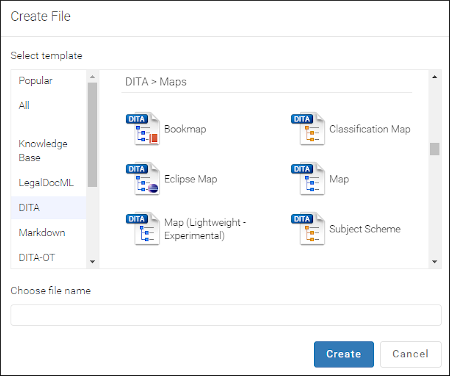
Task: Click the Create button
Action: pyautogui.click(x=344, y=354)
